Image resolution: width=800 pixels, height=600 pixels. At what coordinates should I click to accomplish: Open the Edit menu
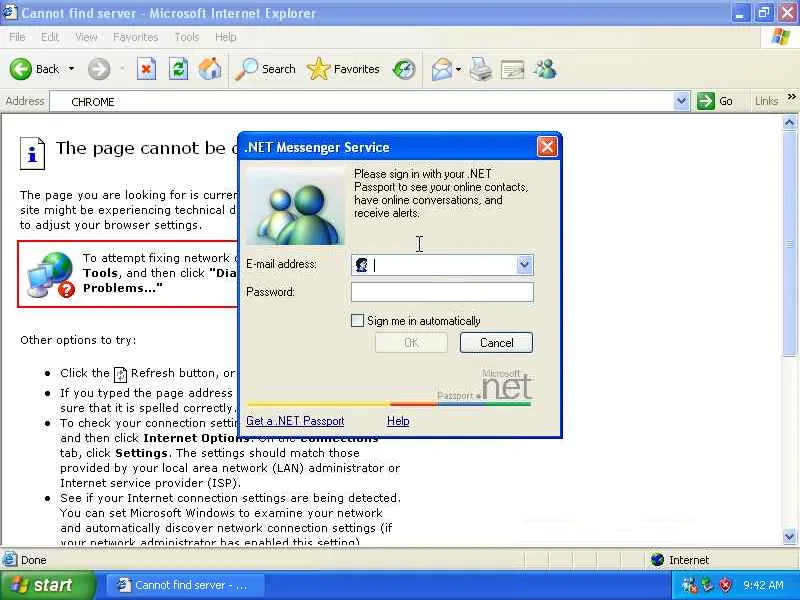[x=50, y=37]
